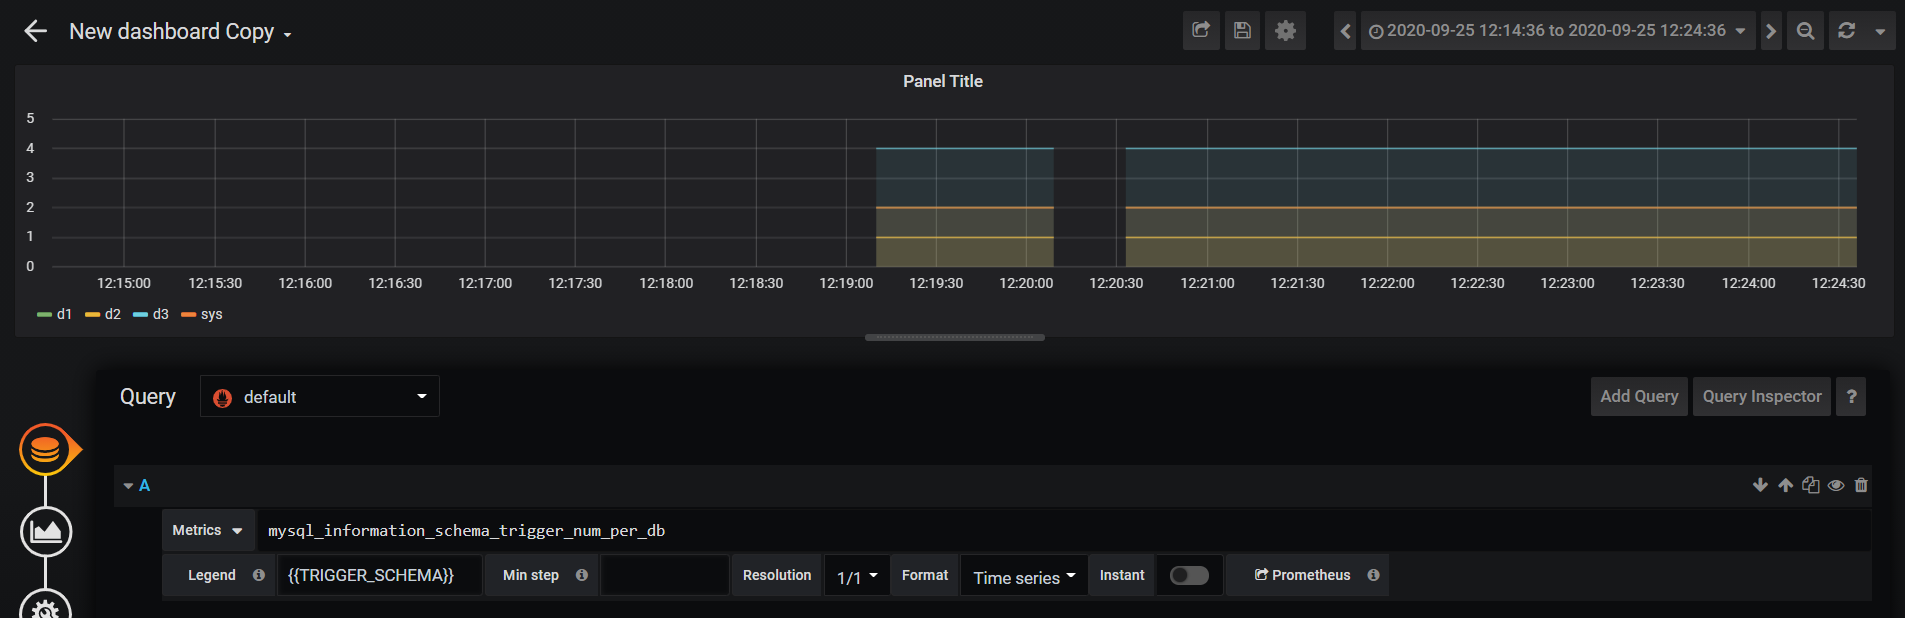
Task: Open the default data source dropdown
Action: 320,397
